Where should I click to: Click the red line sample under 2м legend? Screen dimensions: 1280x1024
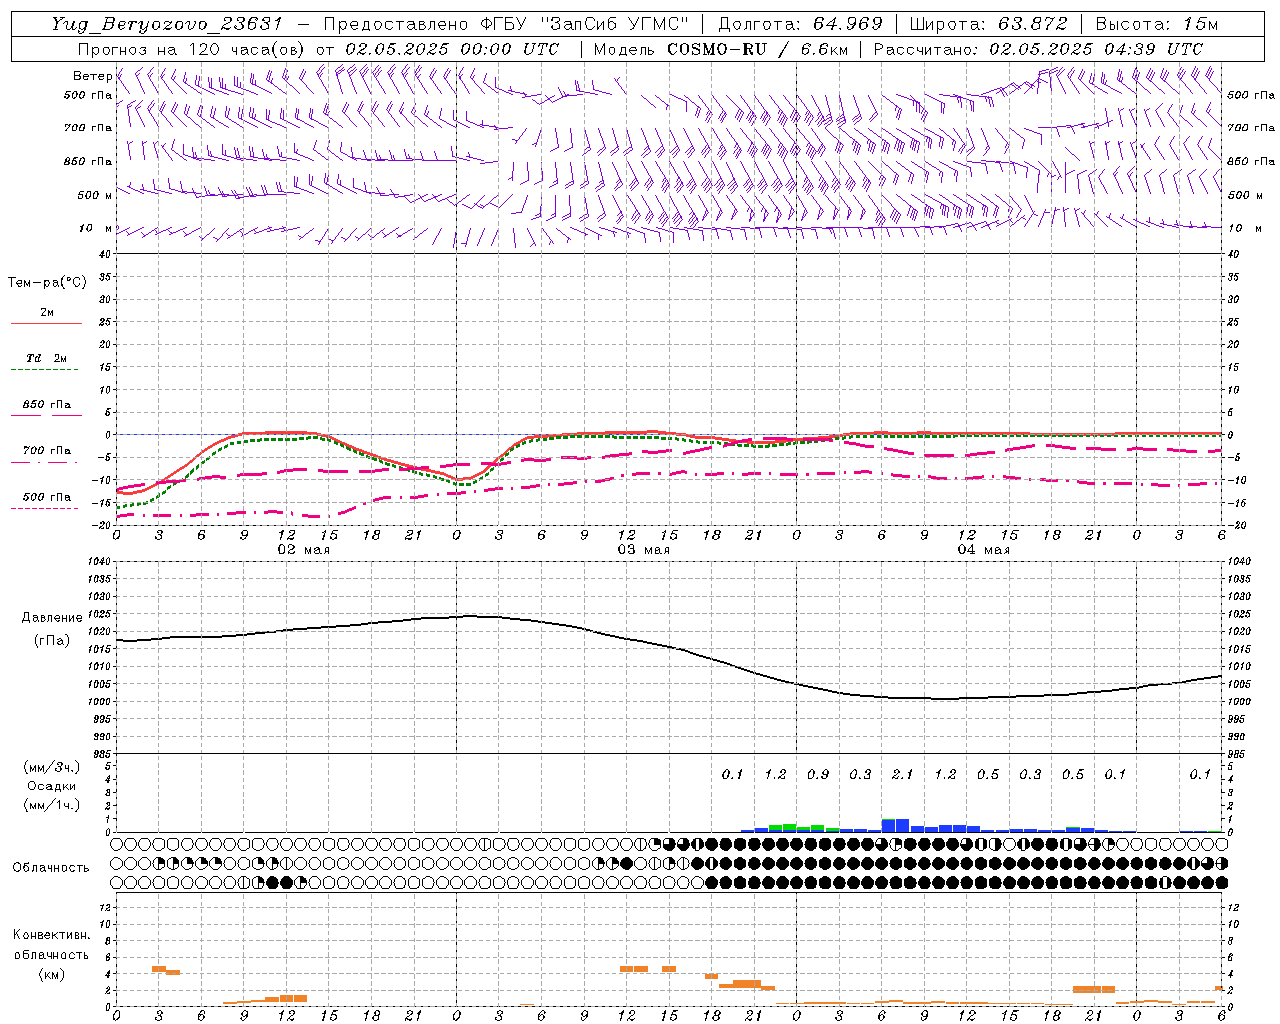click(x=46, y=323)
